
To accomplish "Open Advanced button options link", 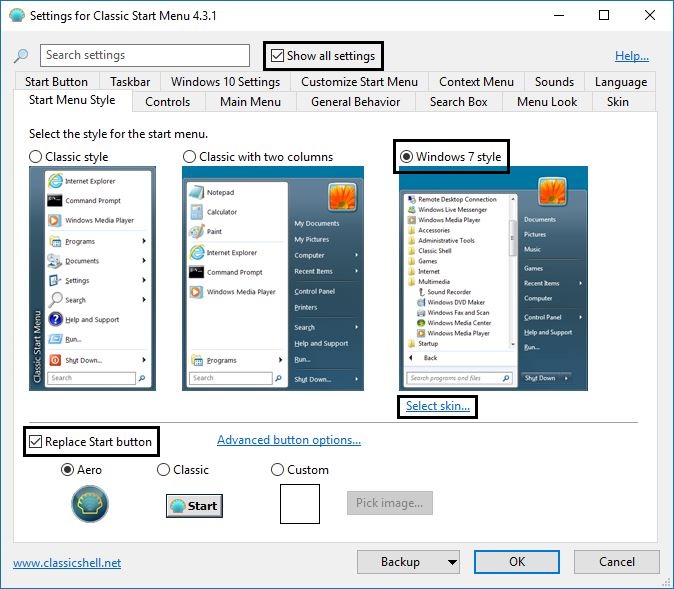I will click(289, 440).
